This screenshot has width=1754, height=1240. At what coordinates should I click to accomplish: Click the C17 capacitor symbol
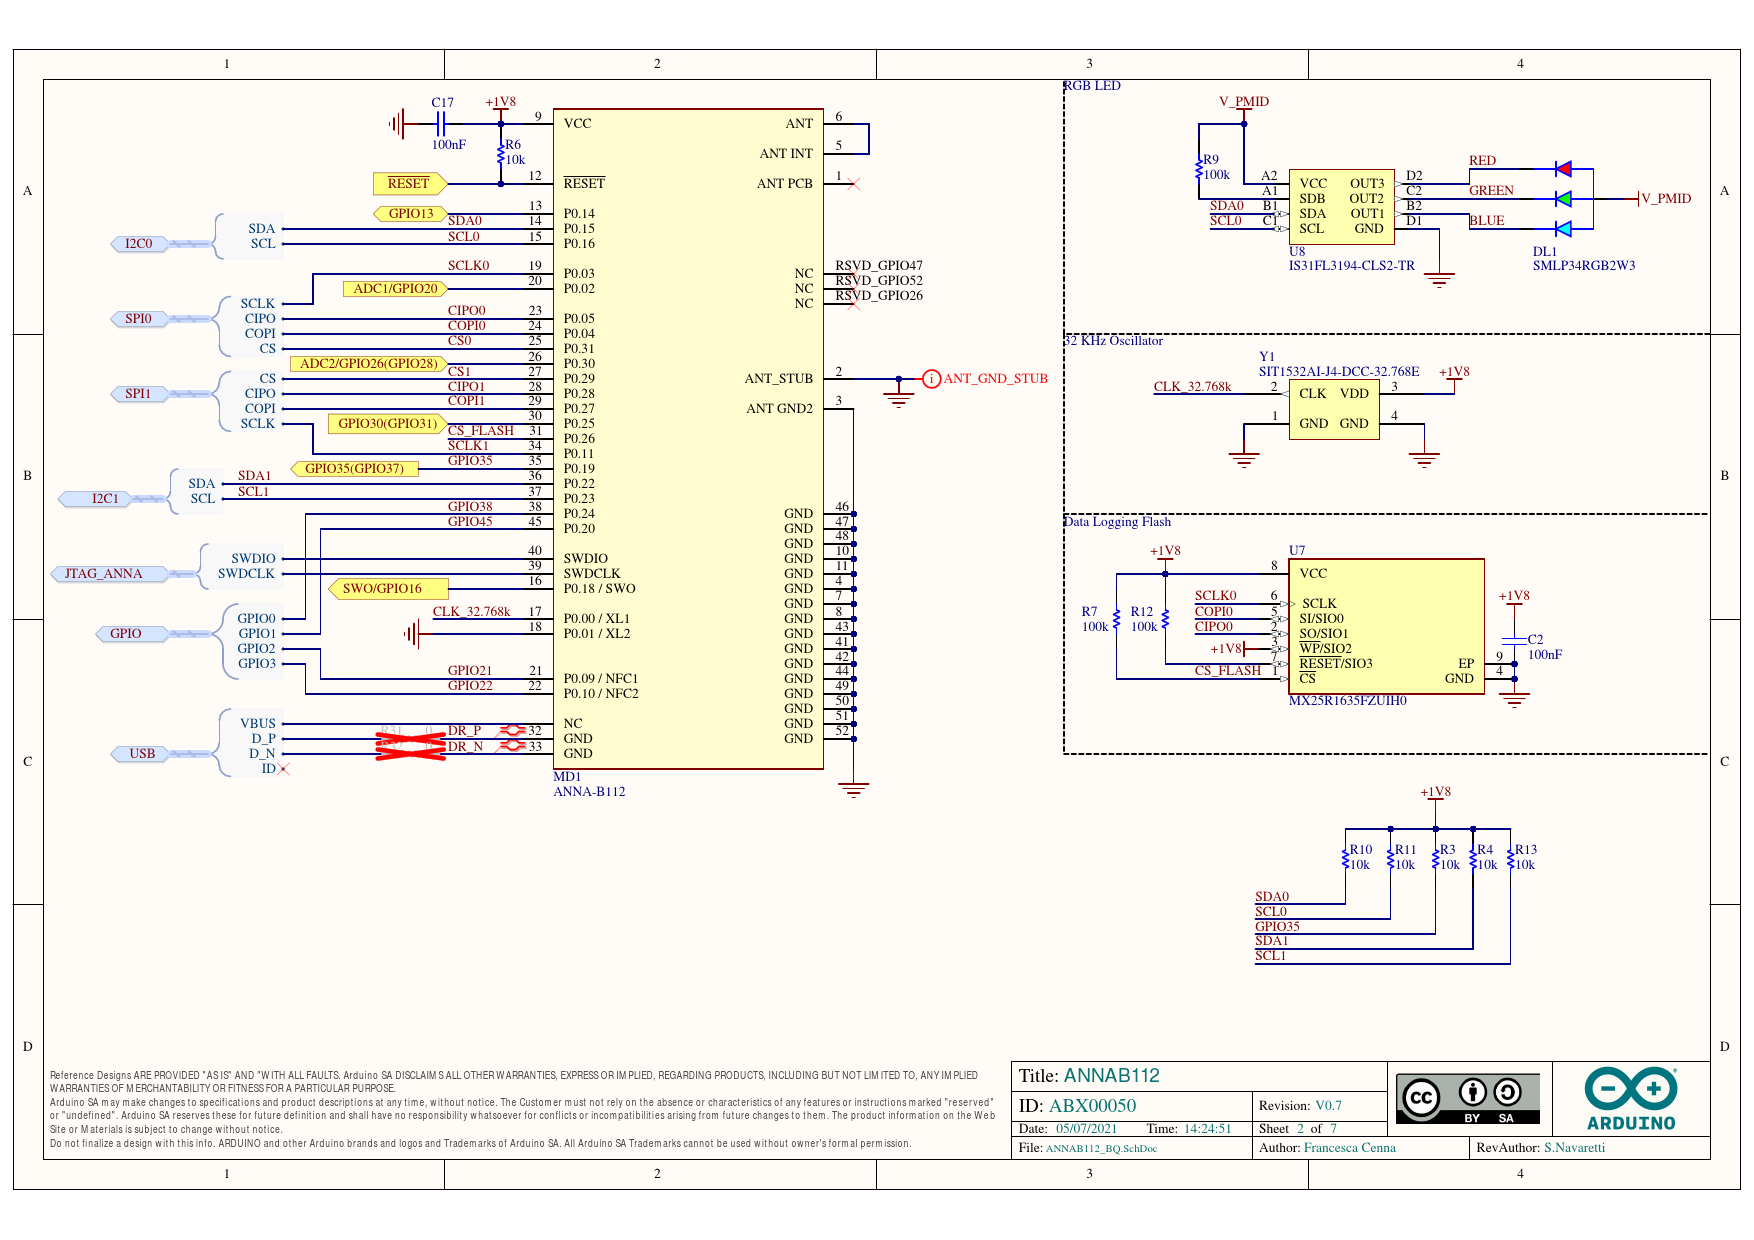coord(440,124)
